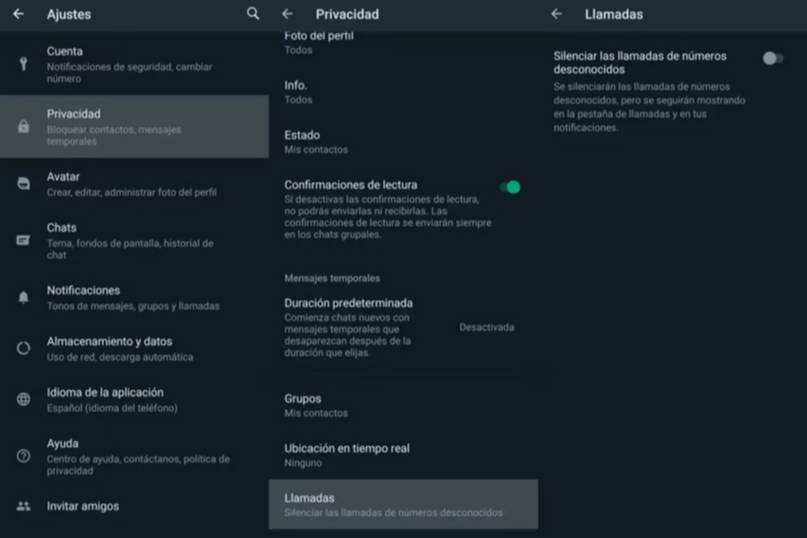Click the padlock icon for Privacidad
Viewport: 807px width, 538px height.
(x=24, y=127)
